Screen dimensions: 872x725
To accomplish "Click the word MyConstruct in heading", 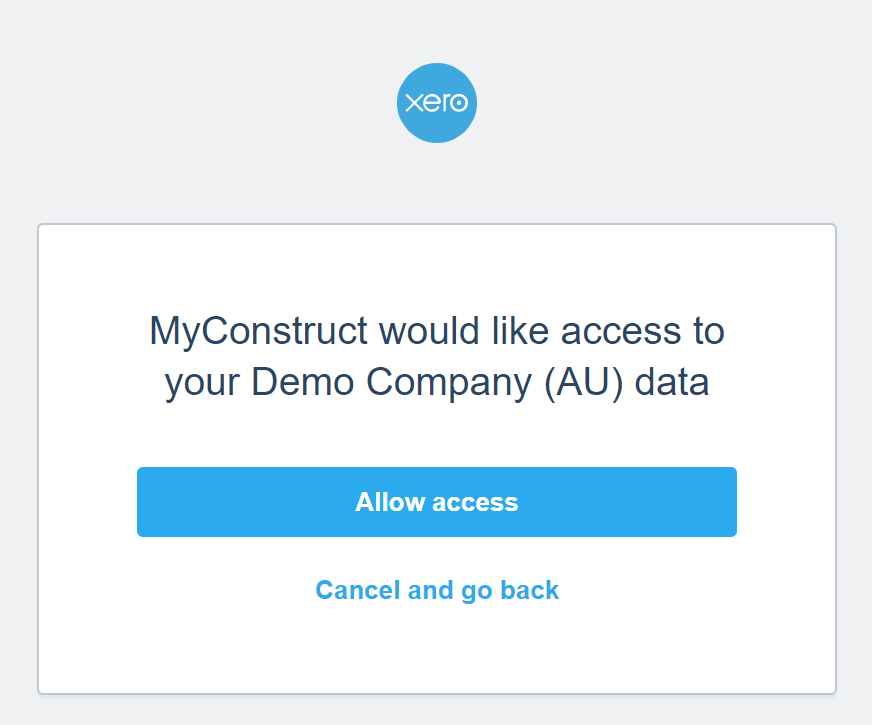I will click(258, 332).
